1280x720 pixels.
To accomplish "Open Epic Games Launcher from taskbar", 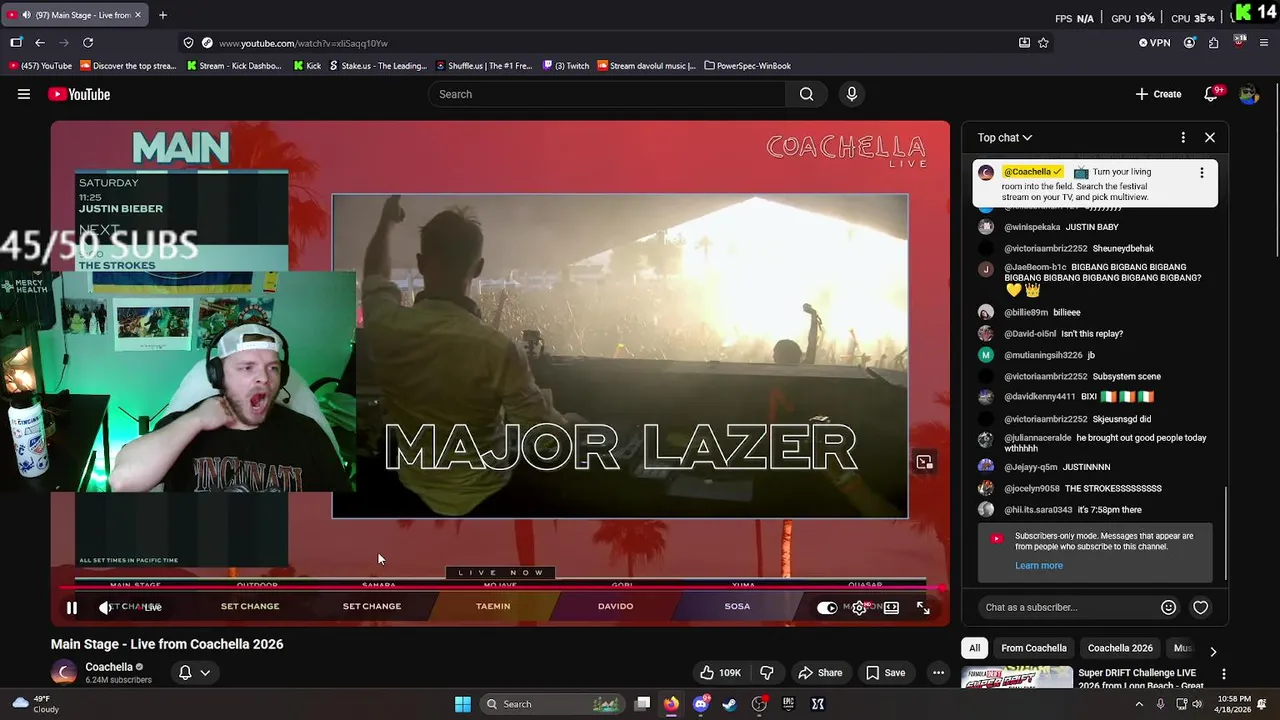I will [788, 704].
